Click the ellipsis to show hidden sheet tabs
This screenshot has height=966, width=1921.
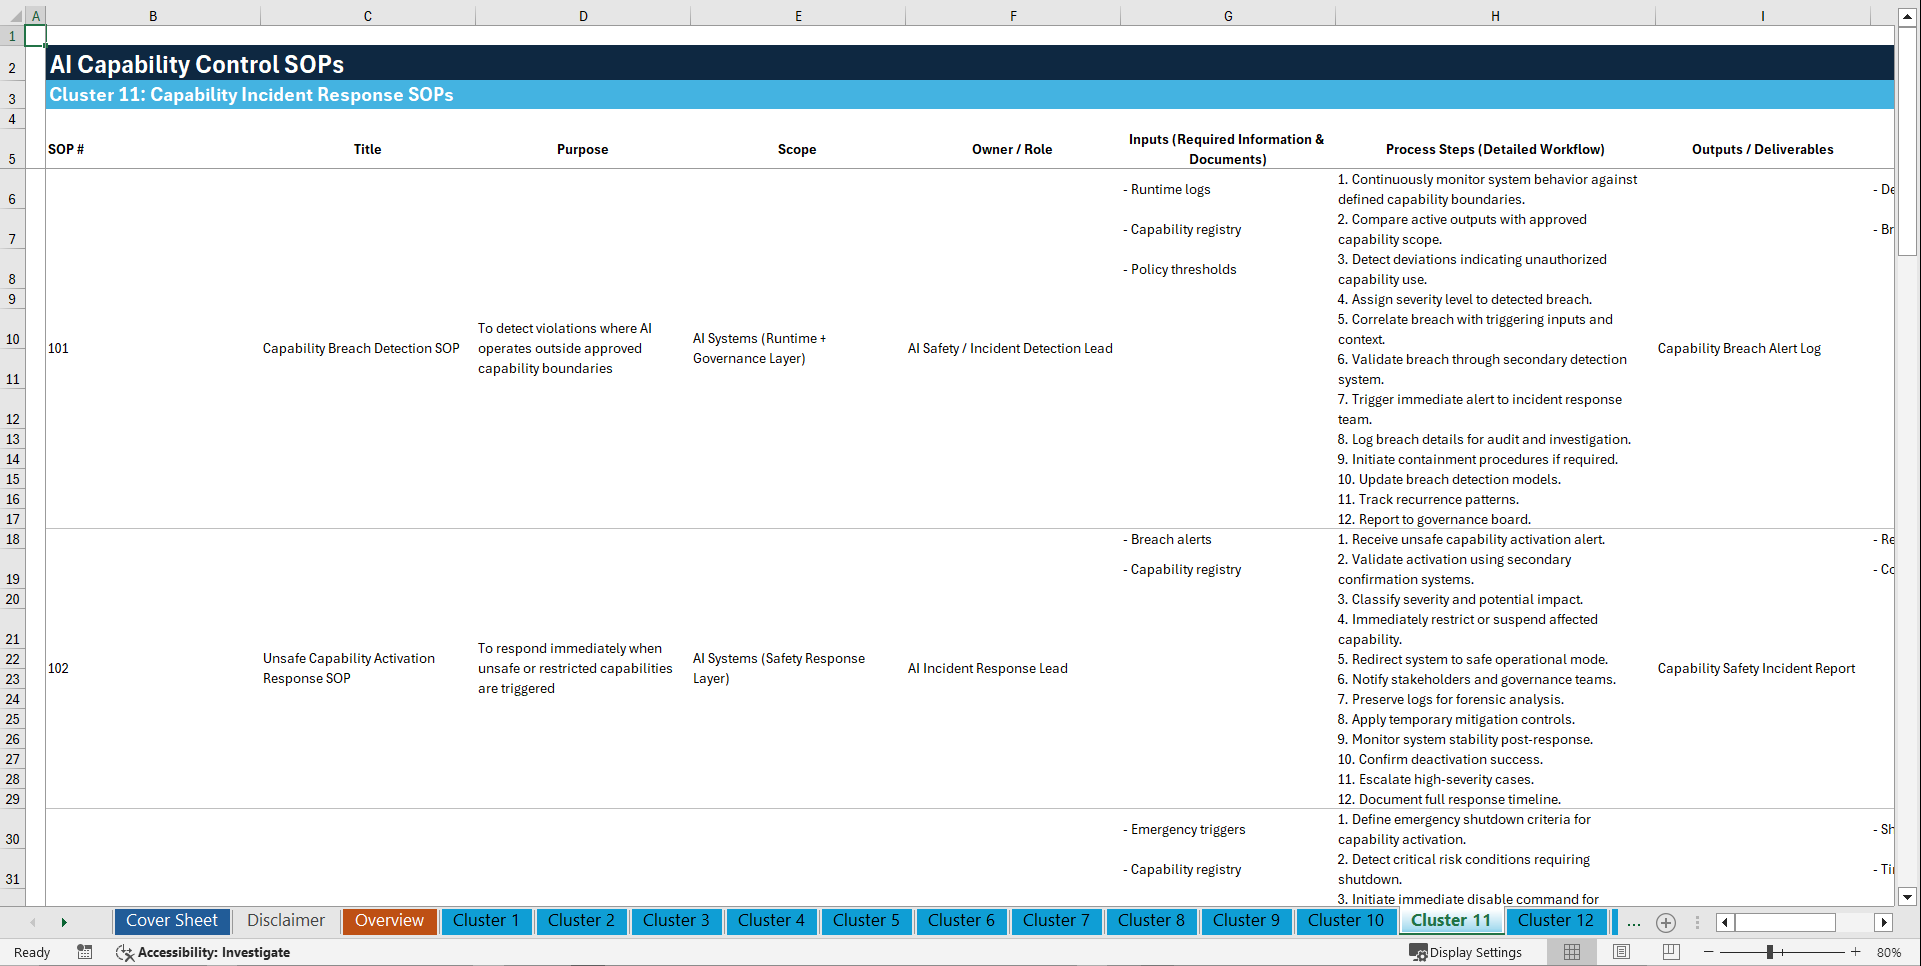1634,922
